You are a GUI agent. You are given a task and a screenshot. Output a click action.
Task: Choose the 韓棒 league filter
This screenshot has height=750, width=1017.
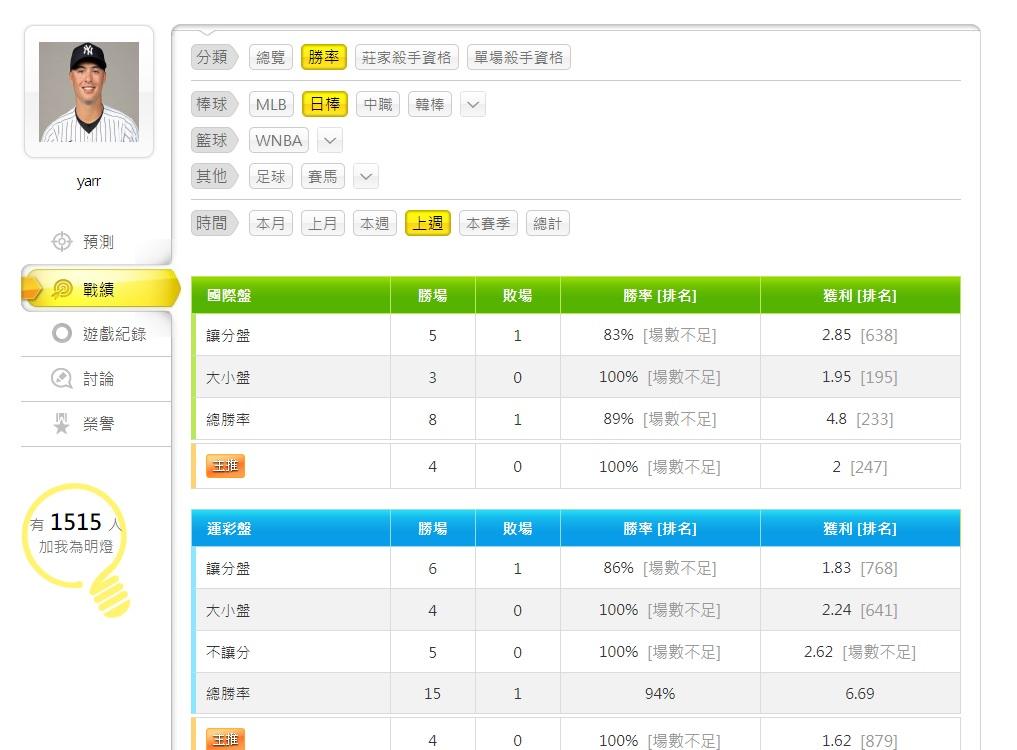[429, 104]
